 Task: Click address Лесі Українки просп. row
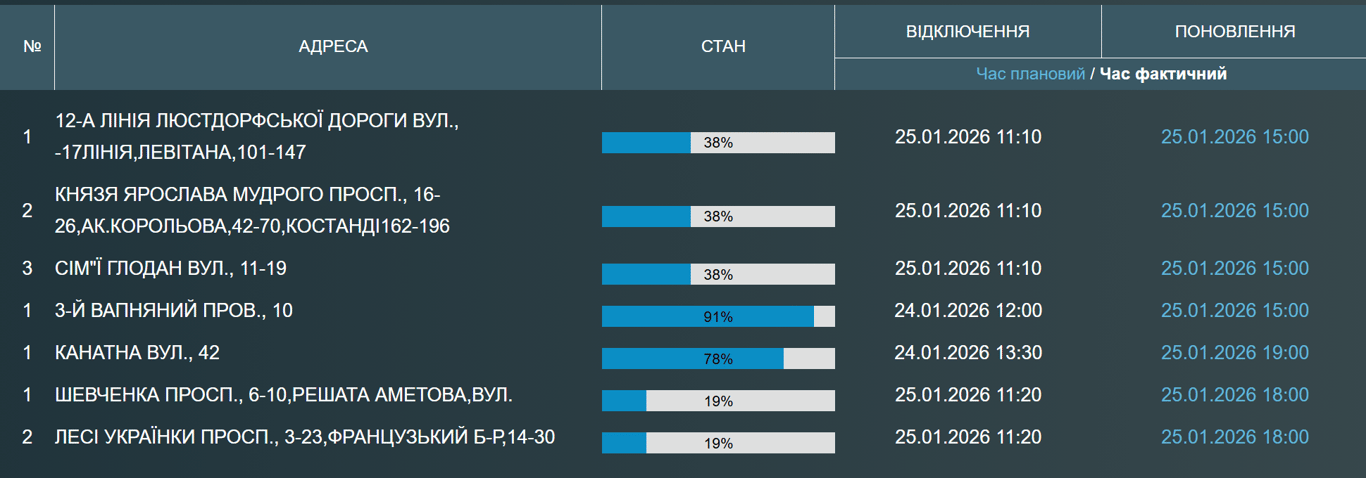pos(305,436)
